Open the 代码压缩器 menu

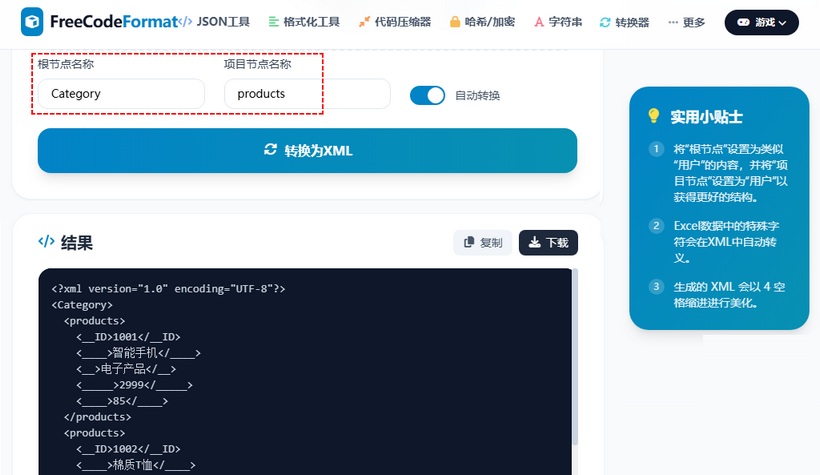point(395,22)
